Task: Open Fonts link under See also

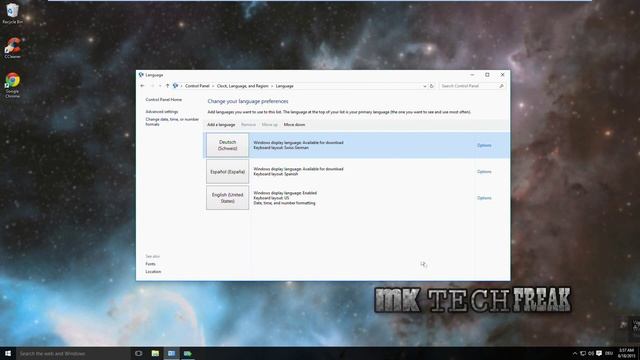Action: click(x=150, y=264)
